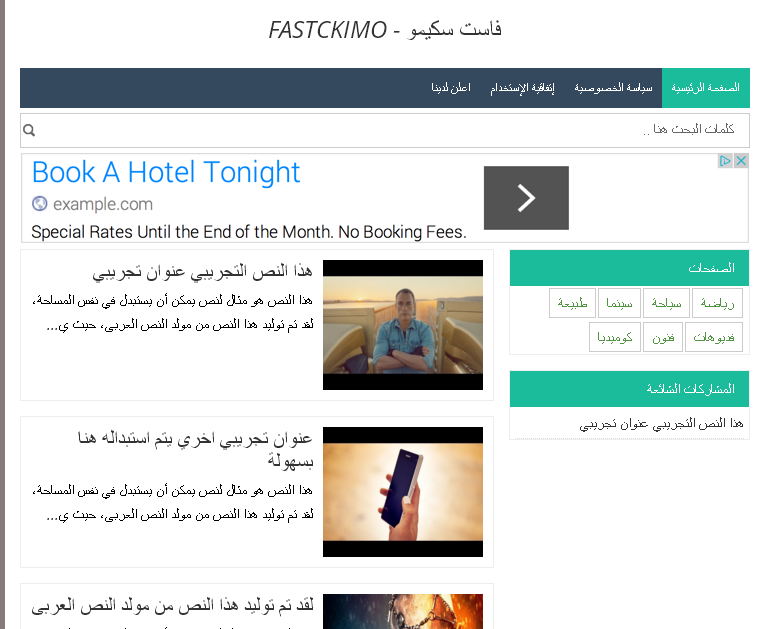Open thumbnail of man with crossed arms
The height and width of the screenshot is (629, 765).
click(x=403, y=325)
